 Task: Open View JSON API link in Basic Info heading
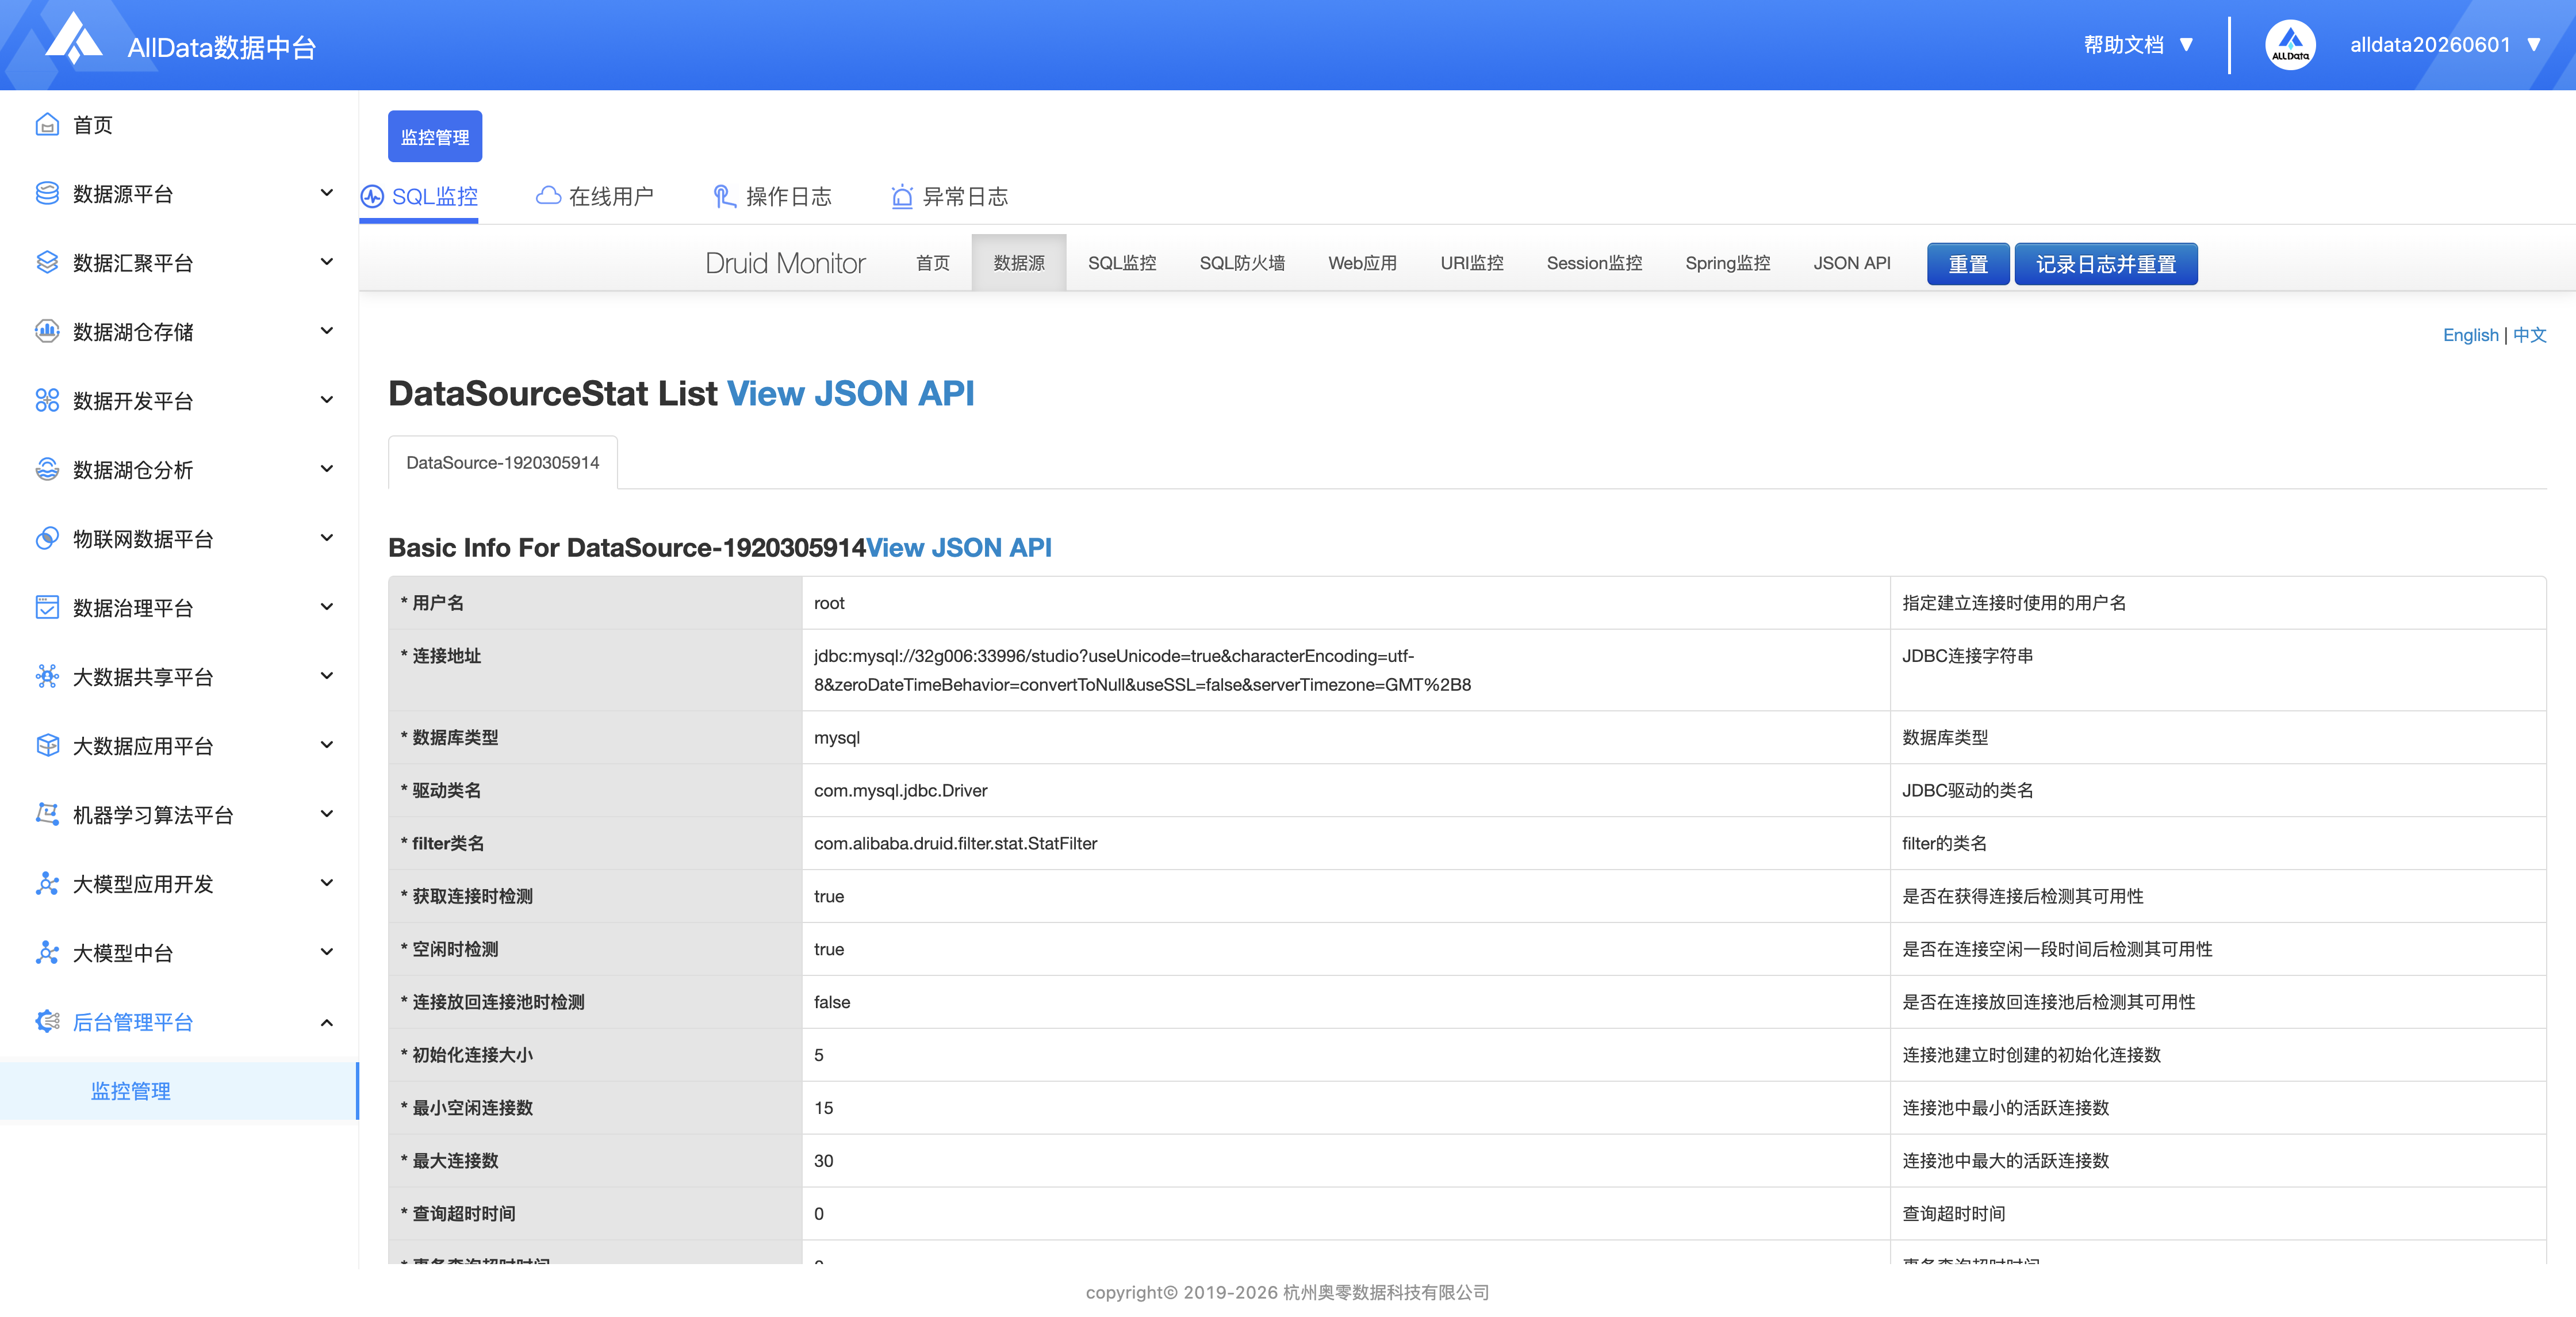[958, 548]
